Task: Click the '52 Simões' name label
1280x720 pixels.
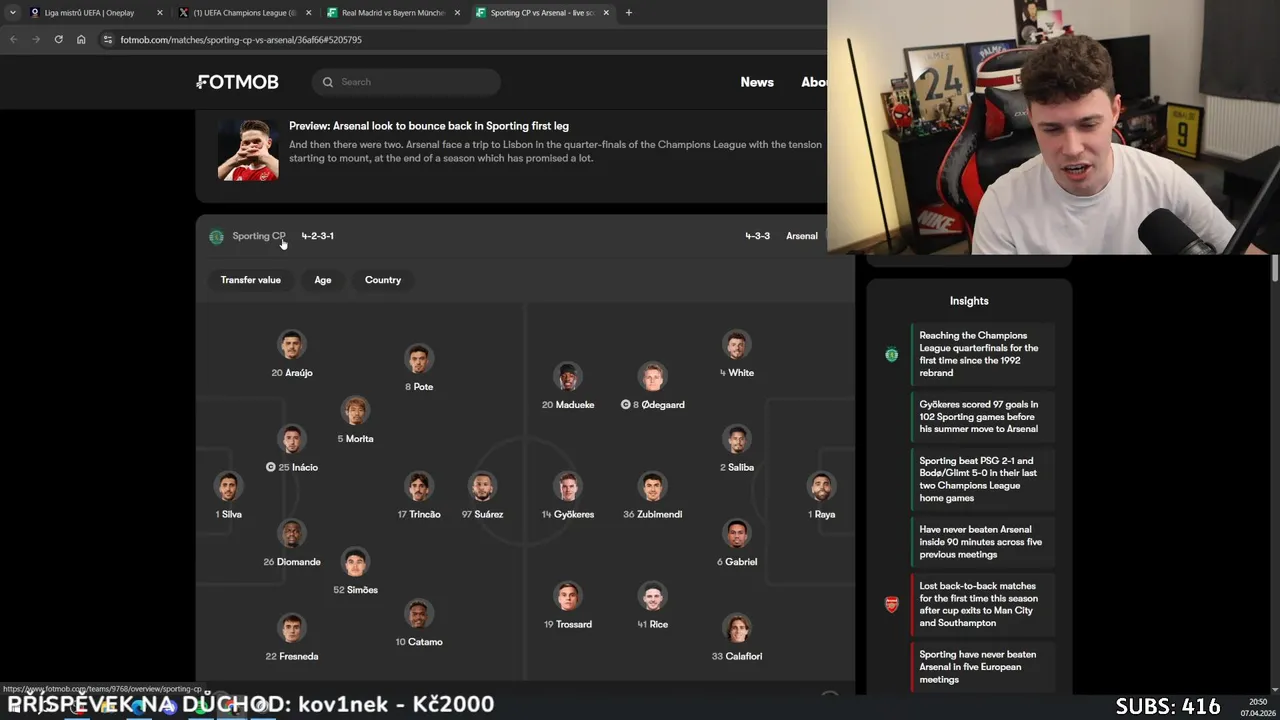Action: click(x=355, y=590)
